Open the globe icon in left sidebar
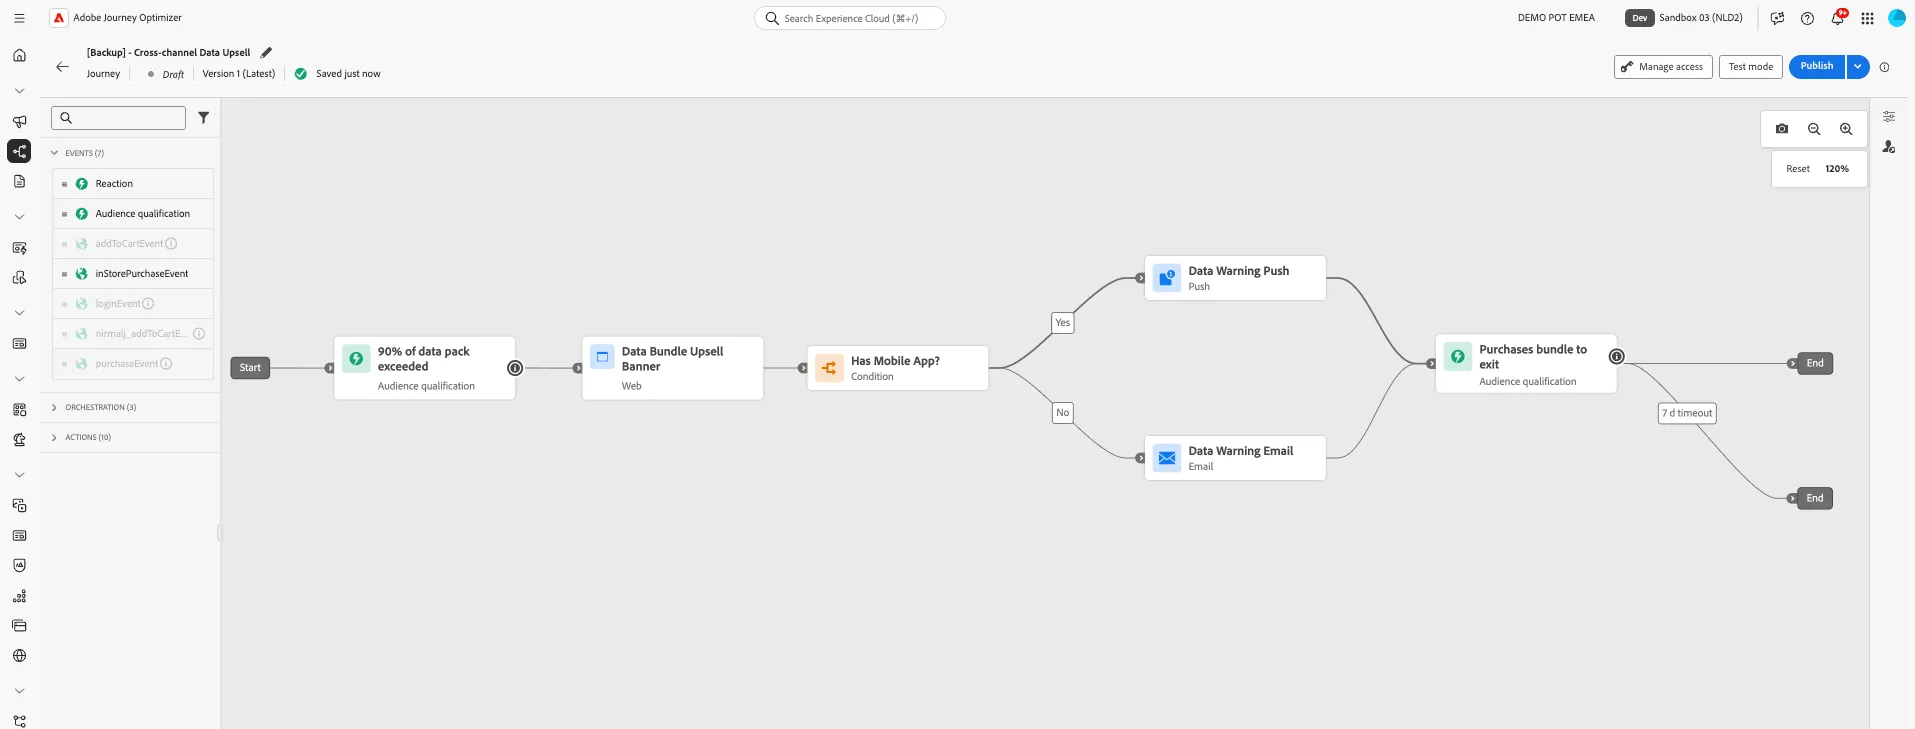The height and width of the screenshot is (729, 1915). (19, 656)
